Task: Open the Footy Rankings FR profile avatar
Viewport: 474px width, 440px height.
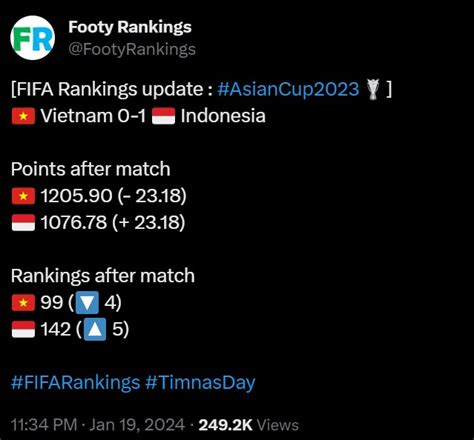Action: [33, 38]
